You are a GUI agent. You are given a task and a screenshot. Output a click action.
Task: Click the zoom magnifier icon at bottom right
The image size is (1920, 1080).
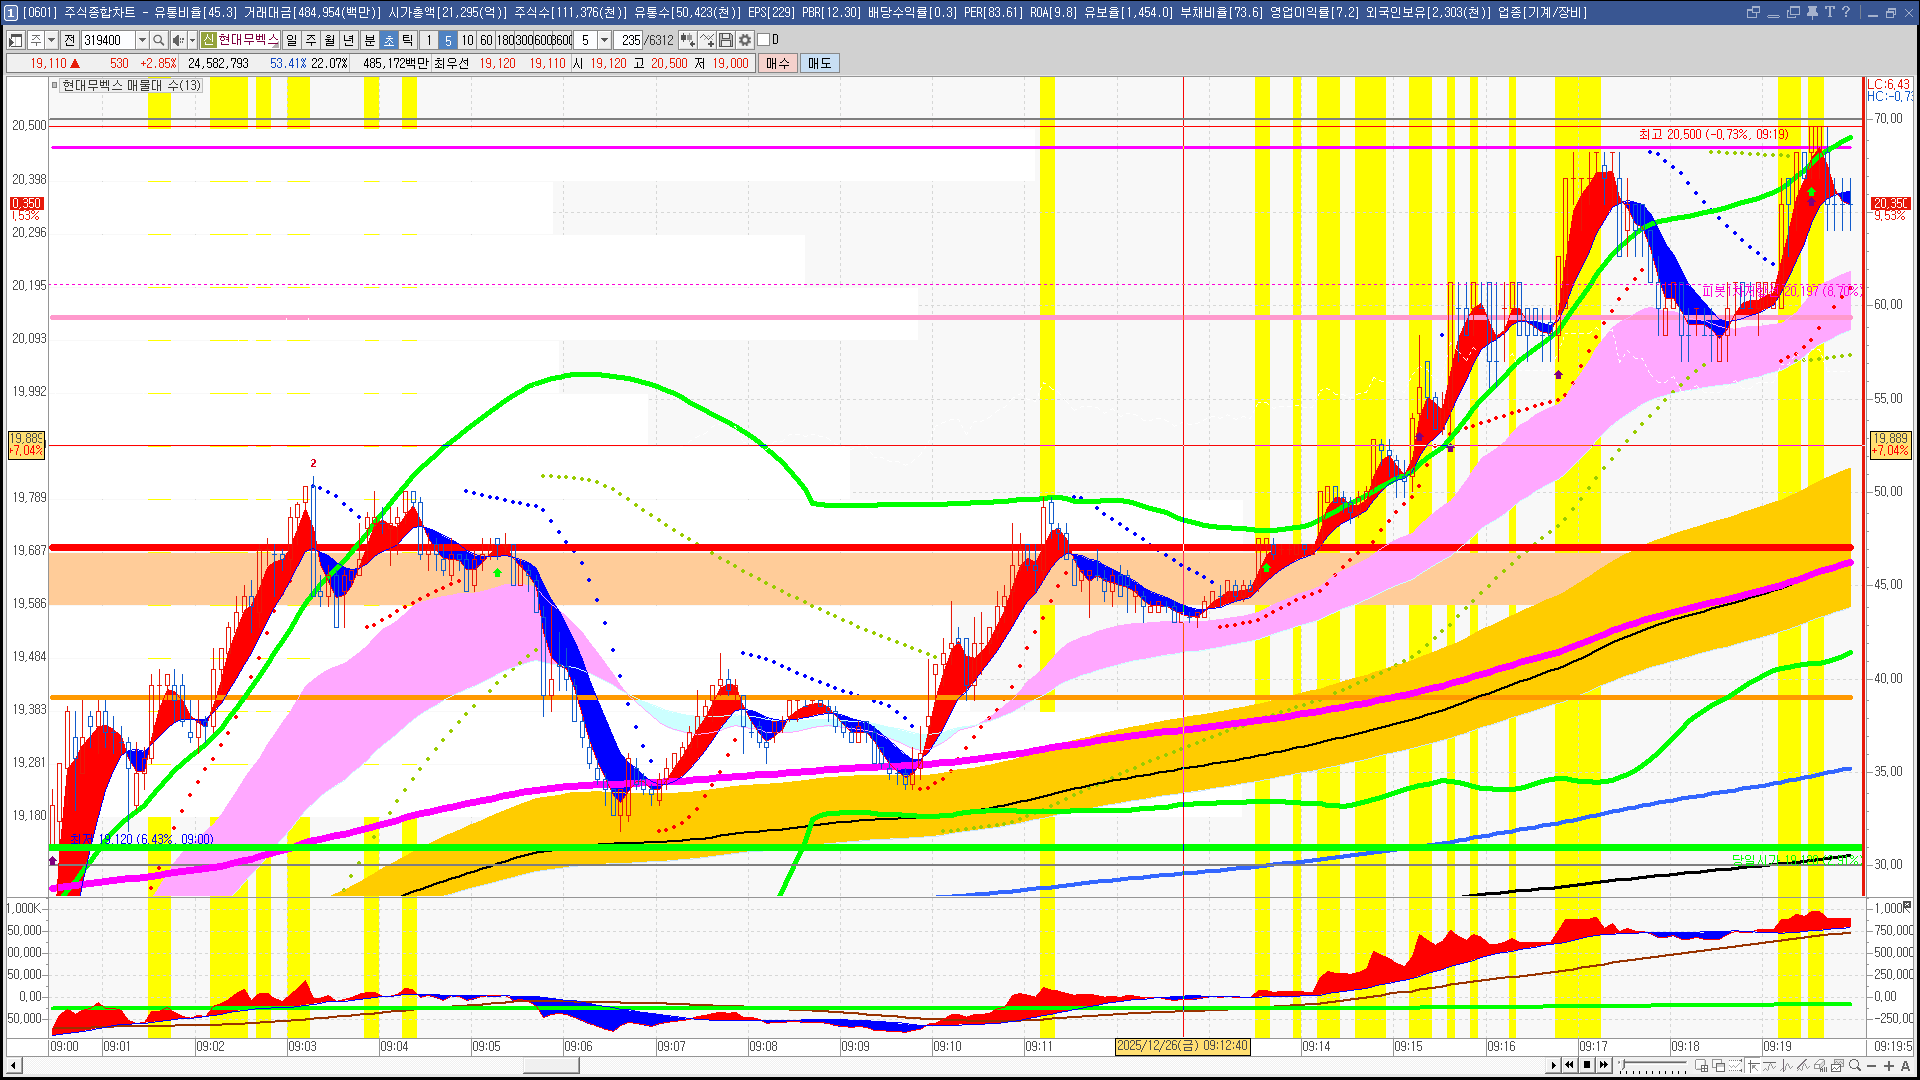tap(1855, 1065)
